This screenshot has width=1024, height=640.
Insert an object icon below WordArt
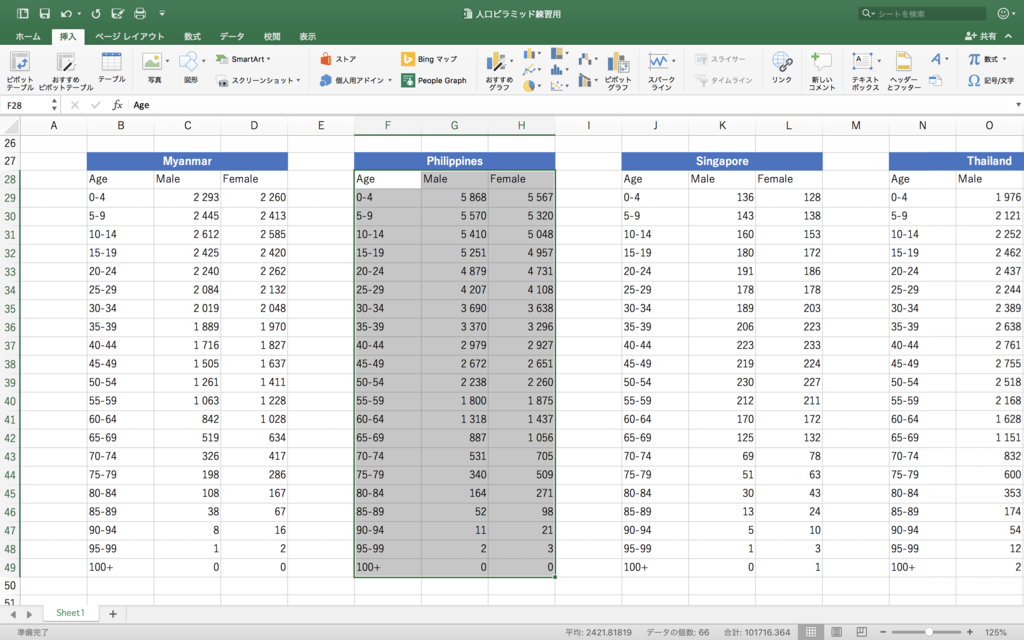coord(935,80)
